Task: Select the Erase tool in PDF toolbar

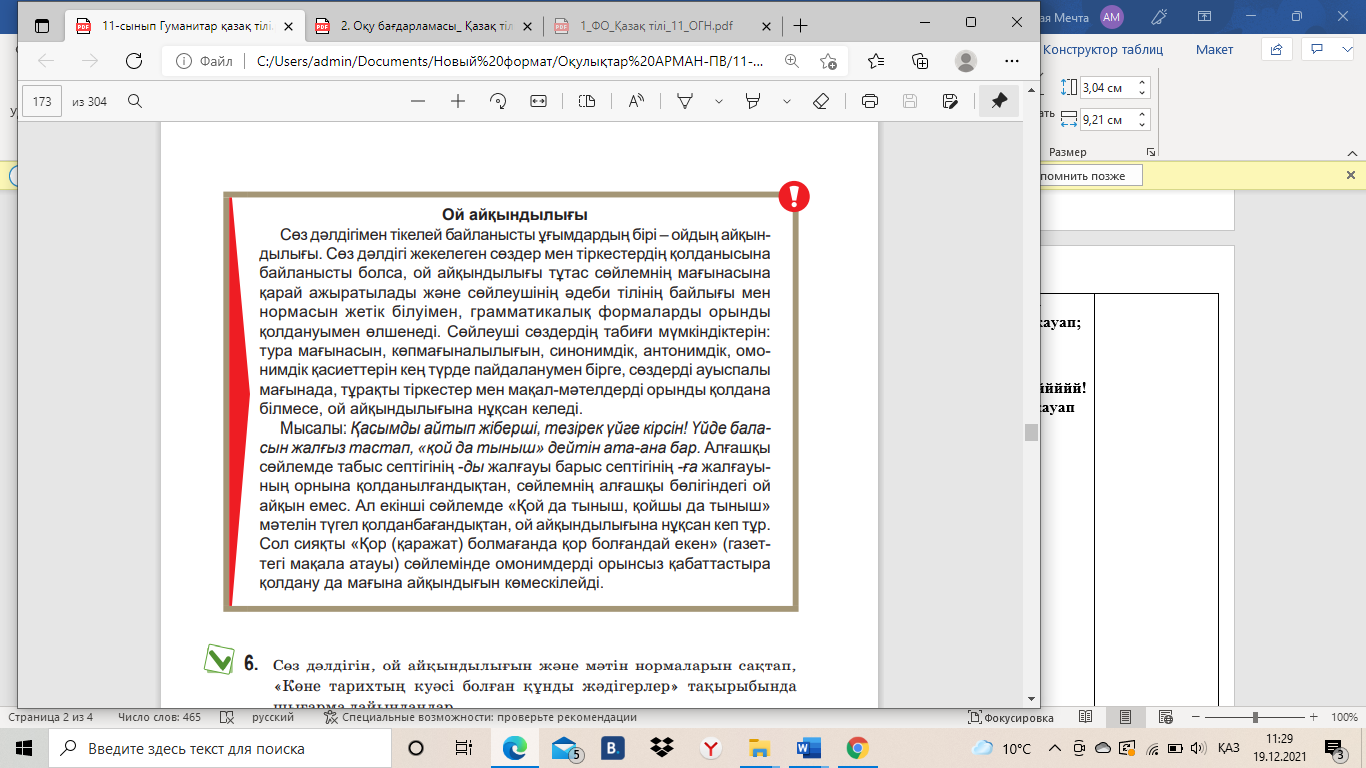Action: (x=821, y=101)
